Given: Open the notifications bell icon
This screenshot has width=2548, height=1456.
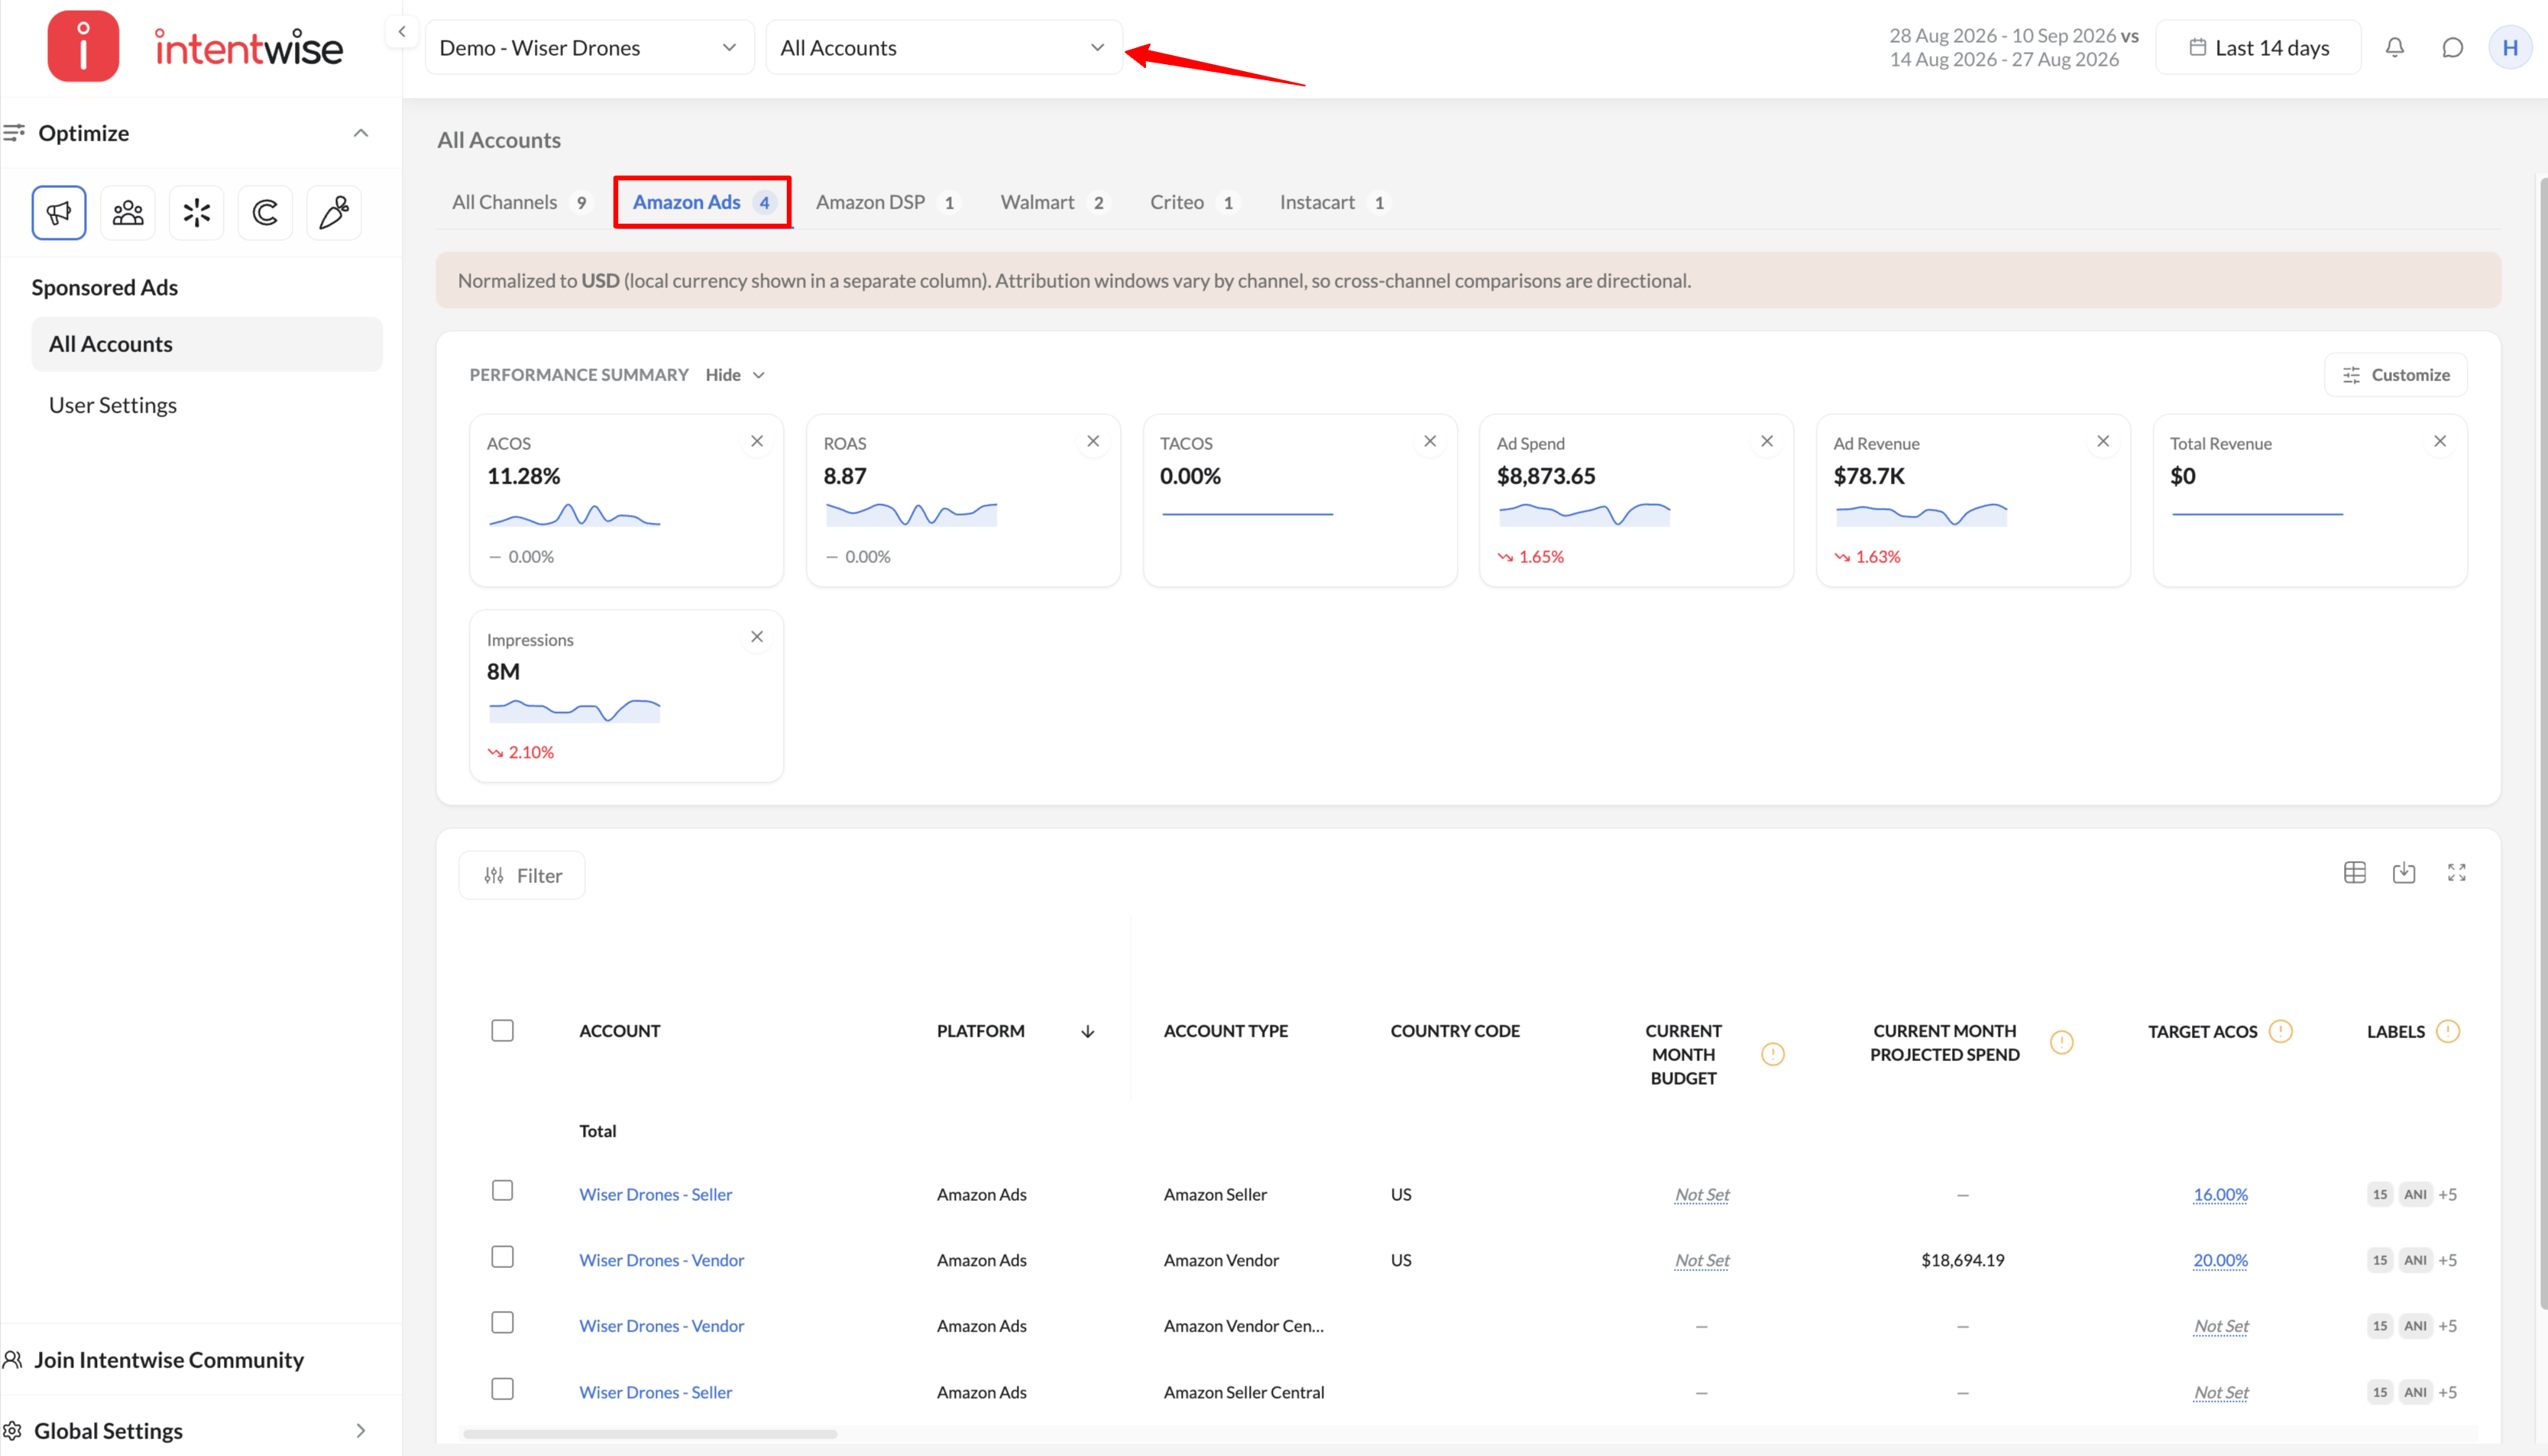Looking at the screenshot, I should [x=2395, y=47].
